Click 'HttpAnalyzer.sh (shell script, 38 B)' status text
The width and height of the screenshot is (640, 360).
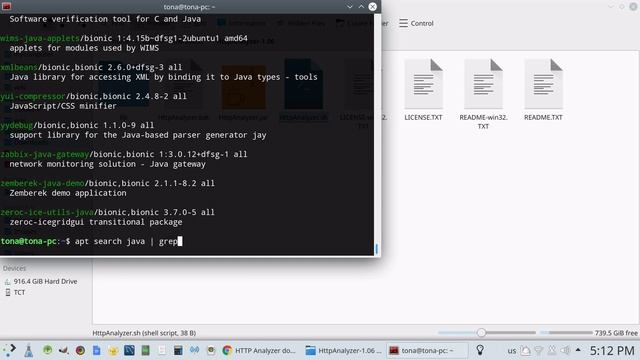pyautogui.click(x=144, y=333)
